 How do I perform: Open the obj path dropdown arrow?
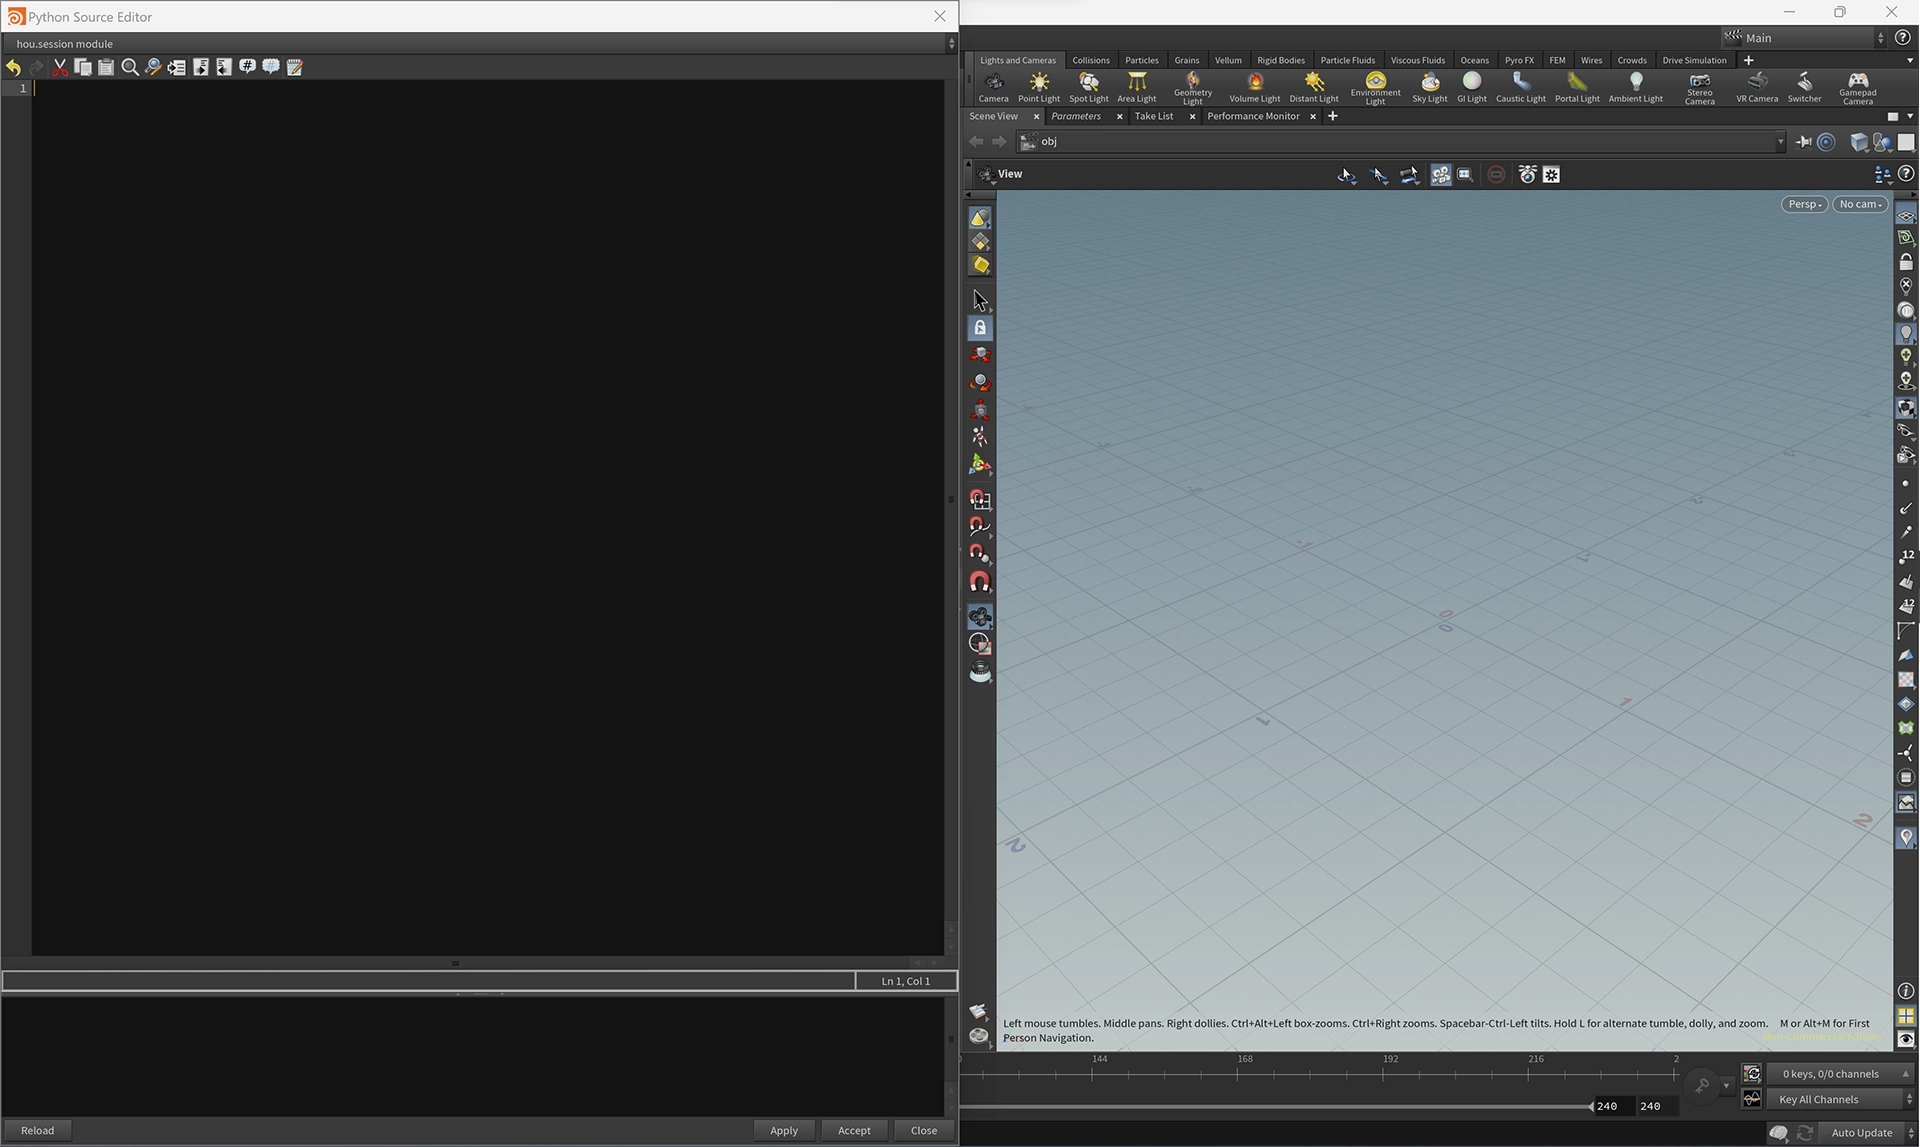tap(1780, 142)
